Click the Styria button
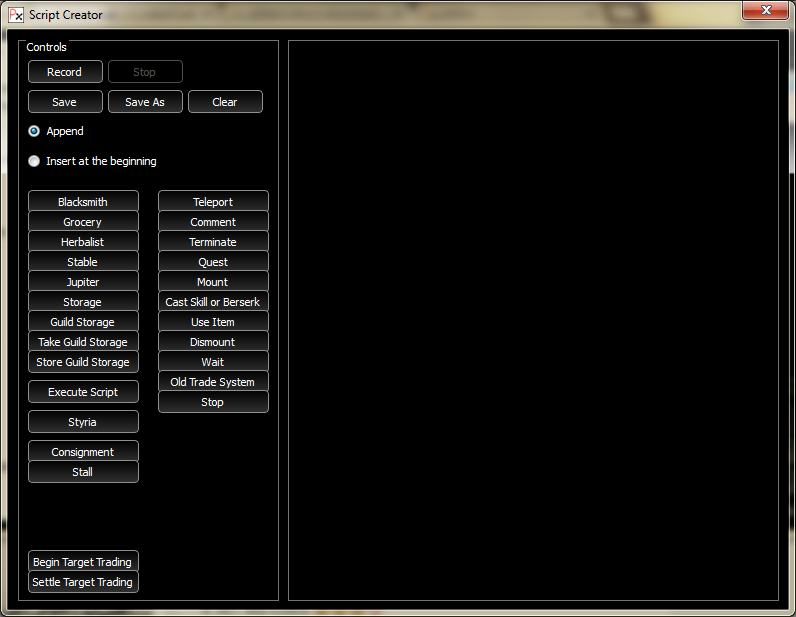Image resolution: width=796 pixels, height=617 pixels. click(83, 422)
